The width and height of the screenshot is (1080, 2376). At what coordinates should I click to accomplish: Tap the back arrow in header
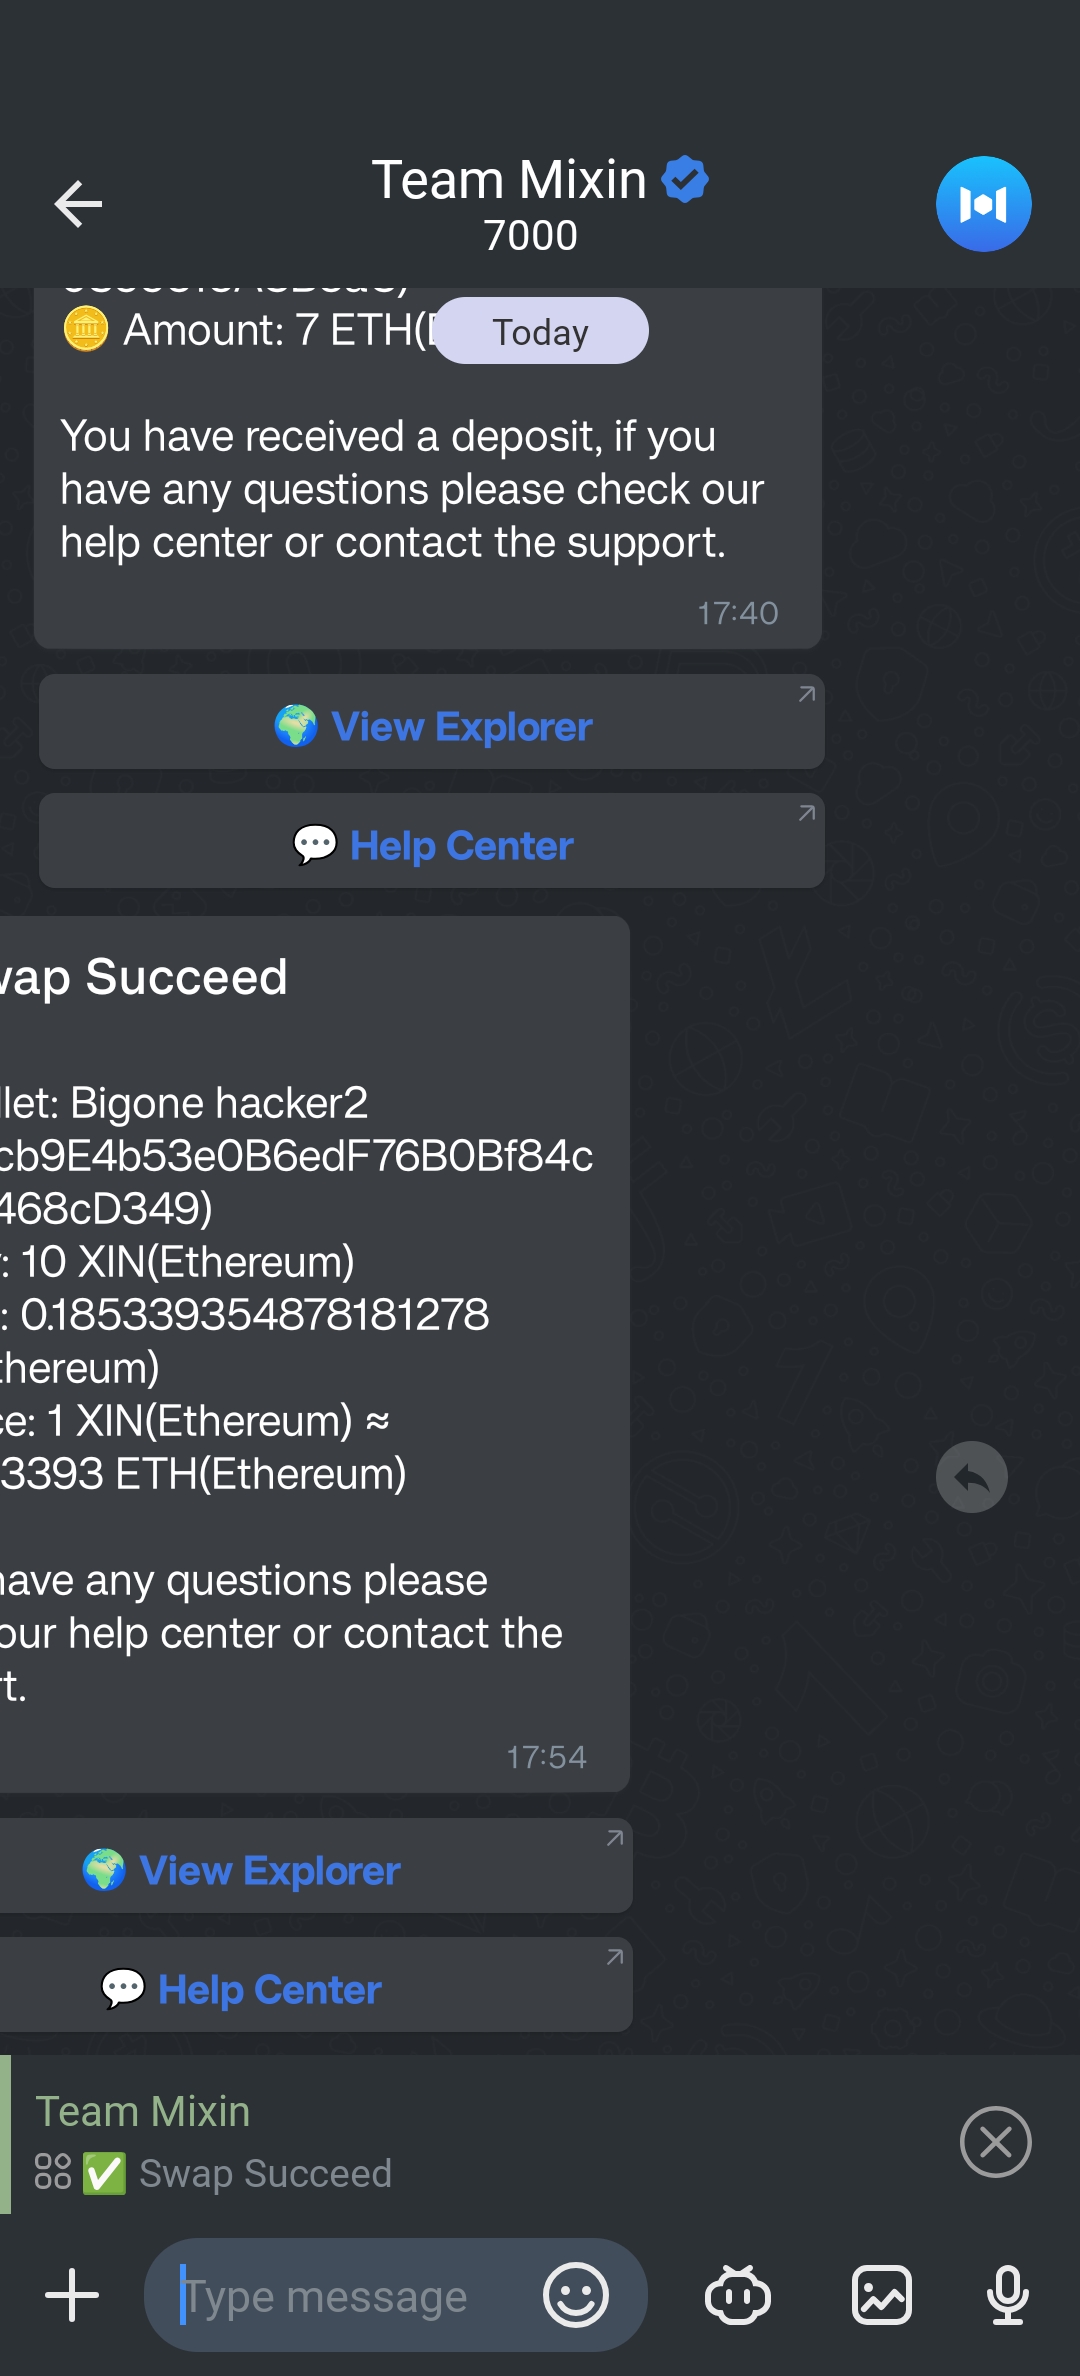click(78, 204)
